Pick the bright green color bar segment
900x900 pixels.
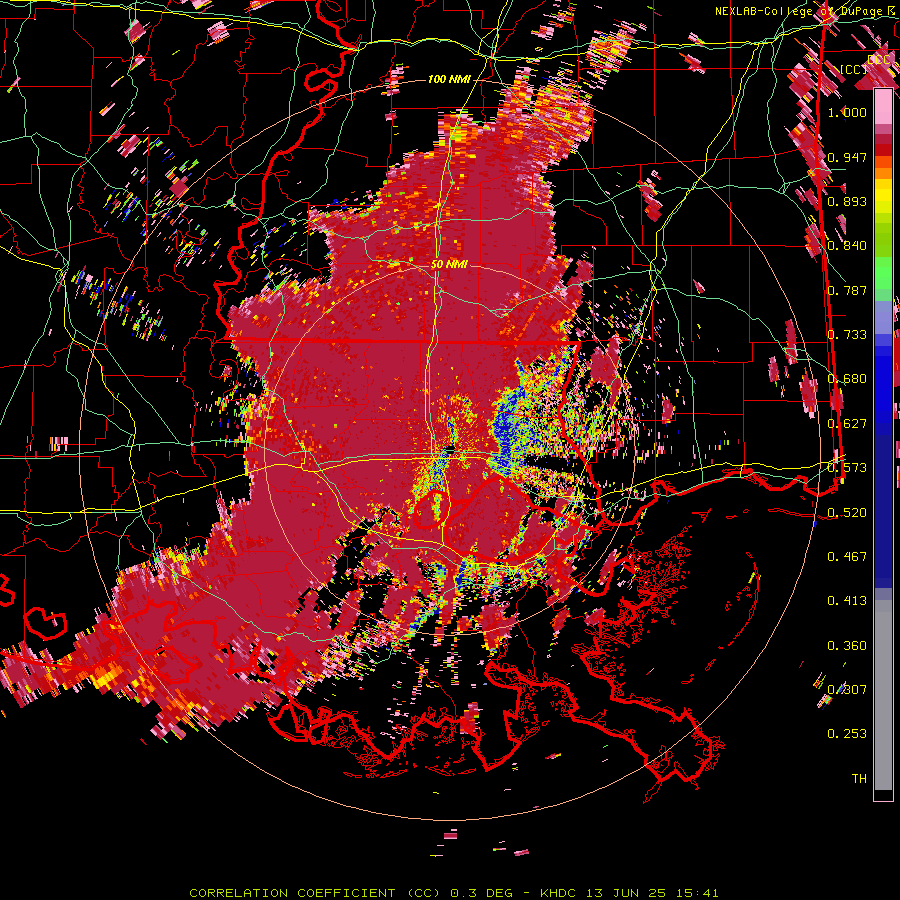point(883,273)
